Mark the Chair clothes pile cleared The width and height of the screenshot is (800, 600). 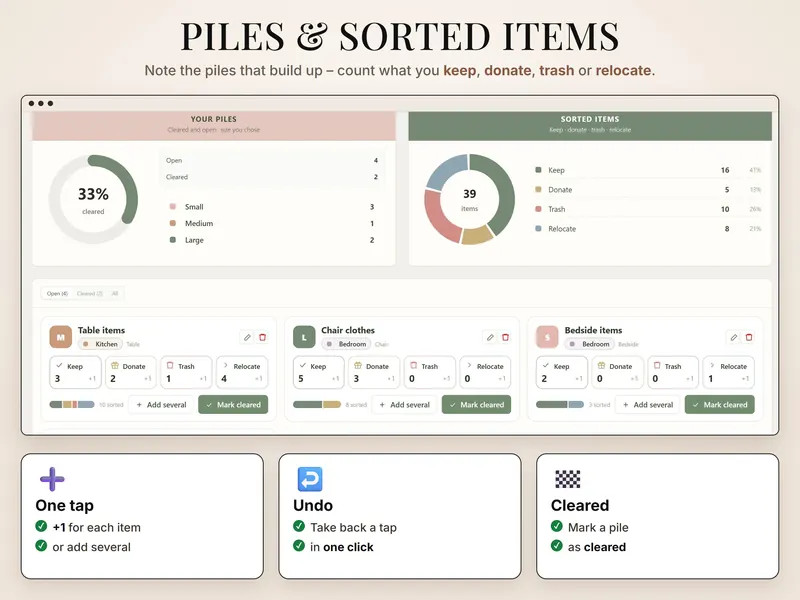[477, 405]
